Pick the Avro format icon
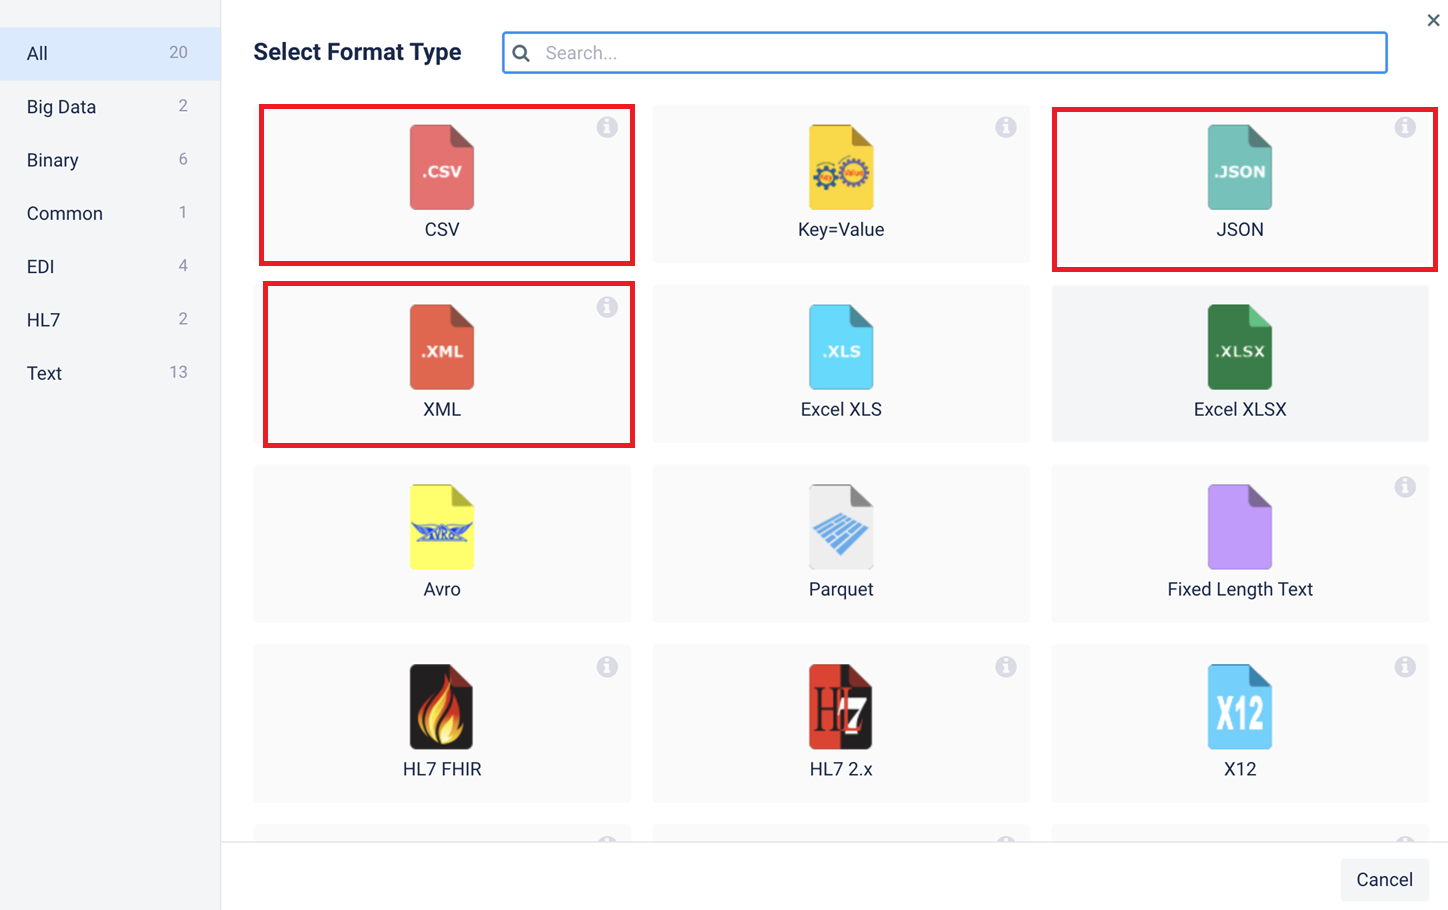 pos(442,527)
